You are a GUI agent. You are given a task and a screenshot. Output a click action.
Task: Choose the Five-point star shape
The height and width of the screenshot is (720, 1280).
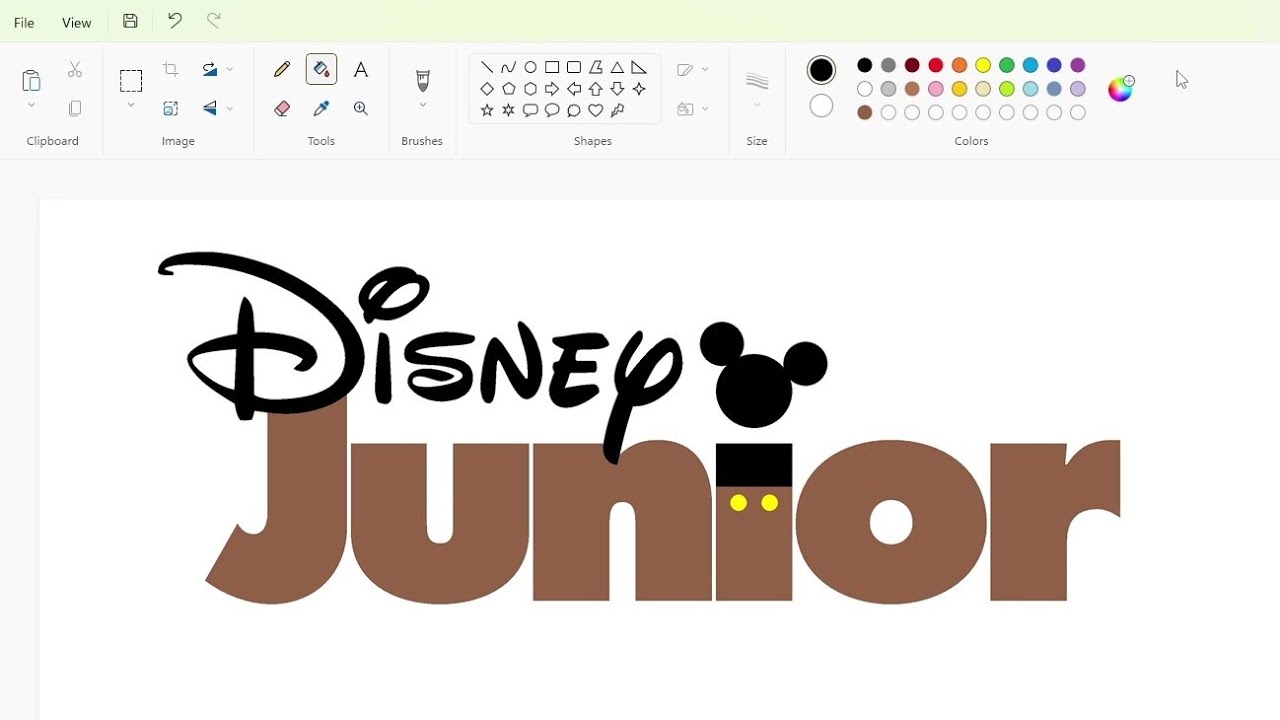[487, 110]
